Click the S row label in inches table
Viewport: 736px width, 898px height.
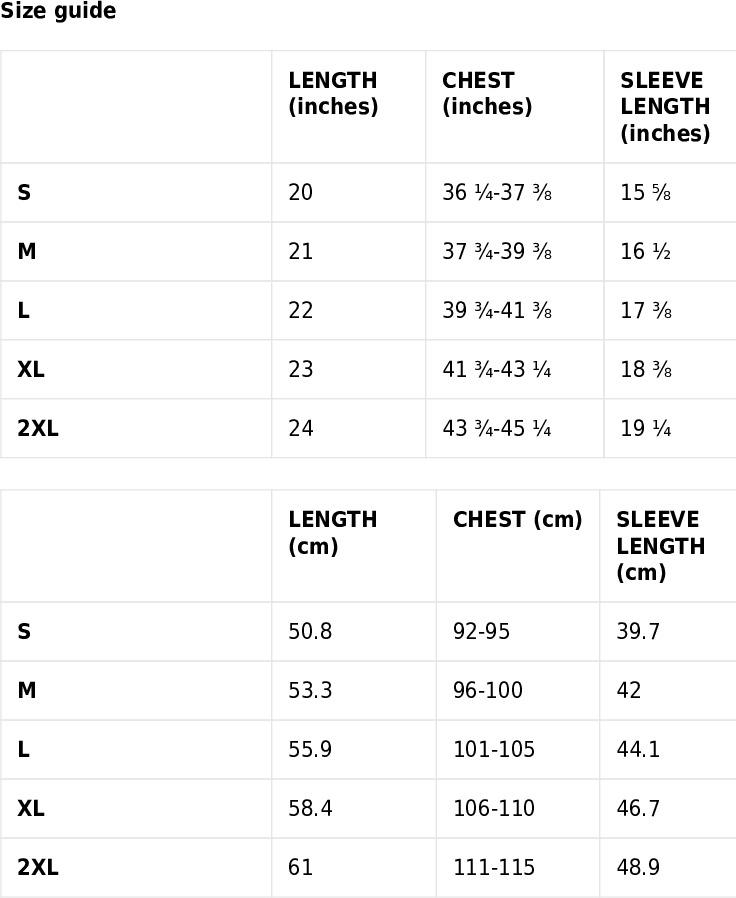click(x=24, y=192)
